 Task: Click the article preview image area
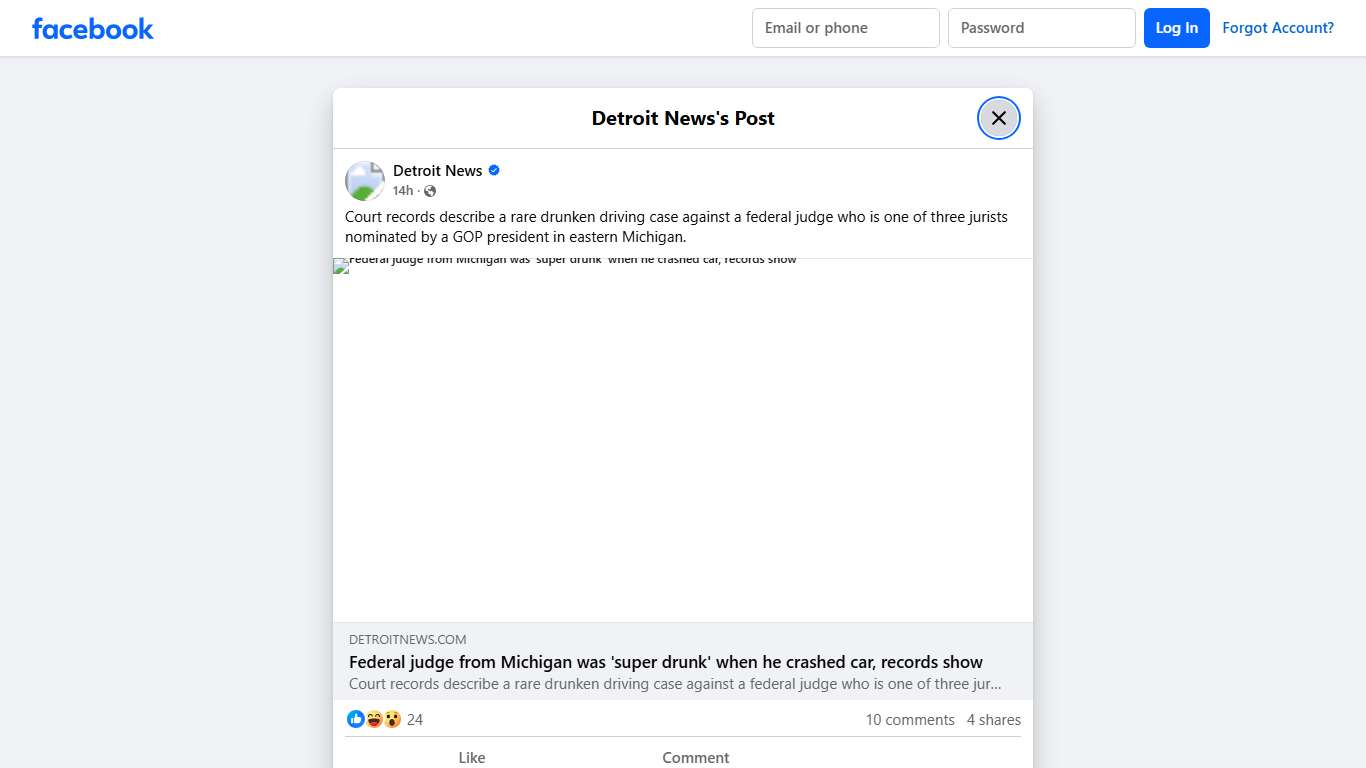click(x=682, y=440)
